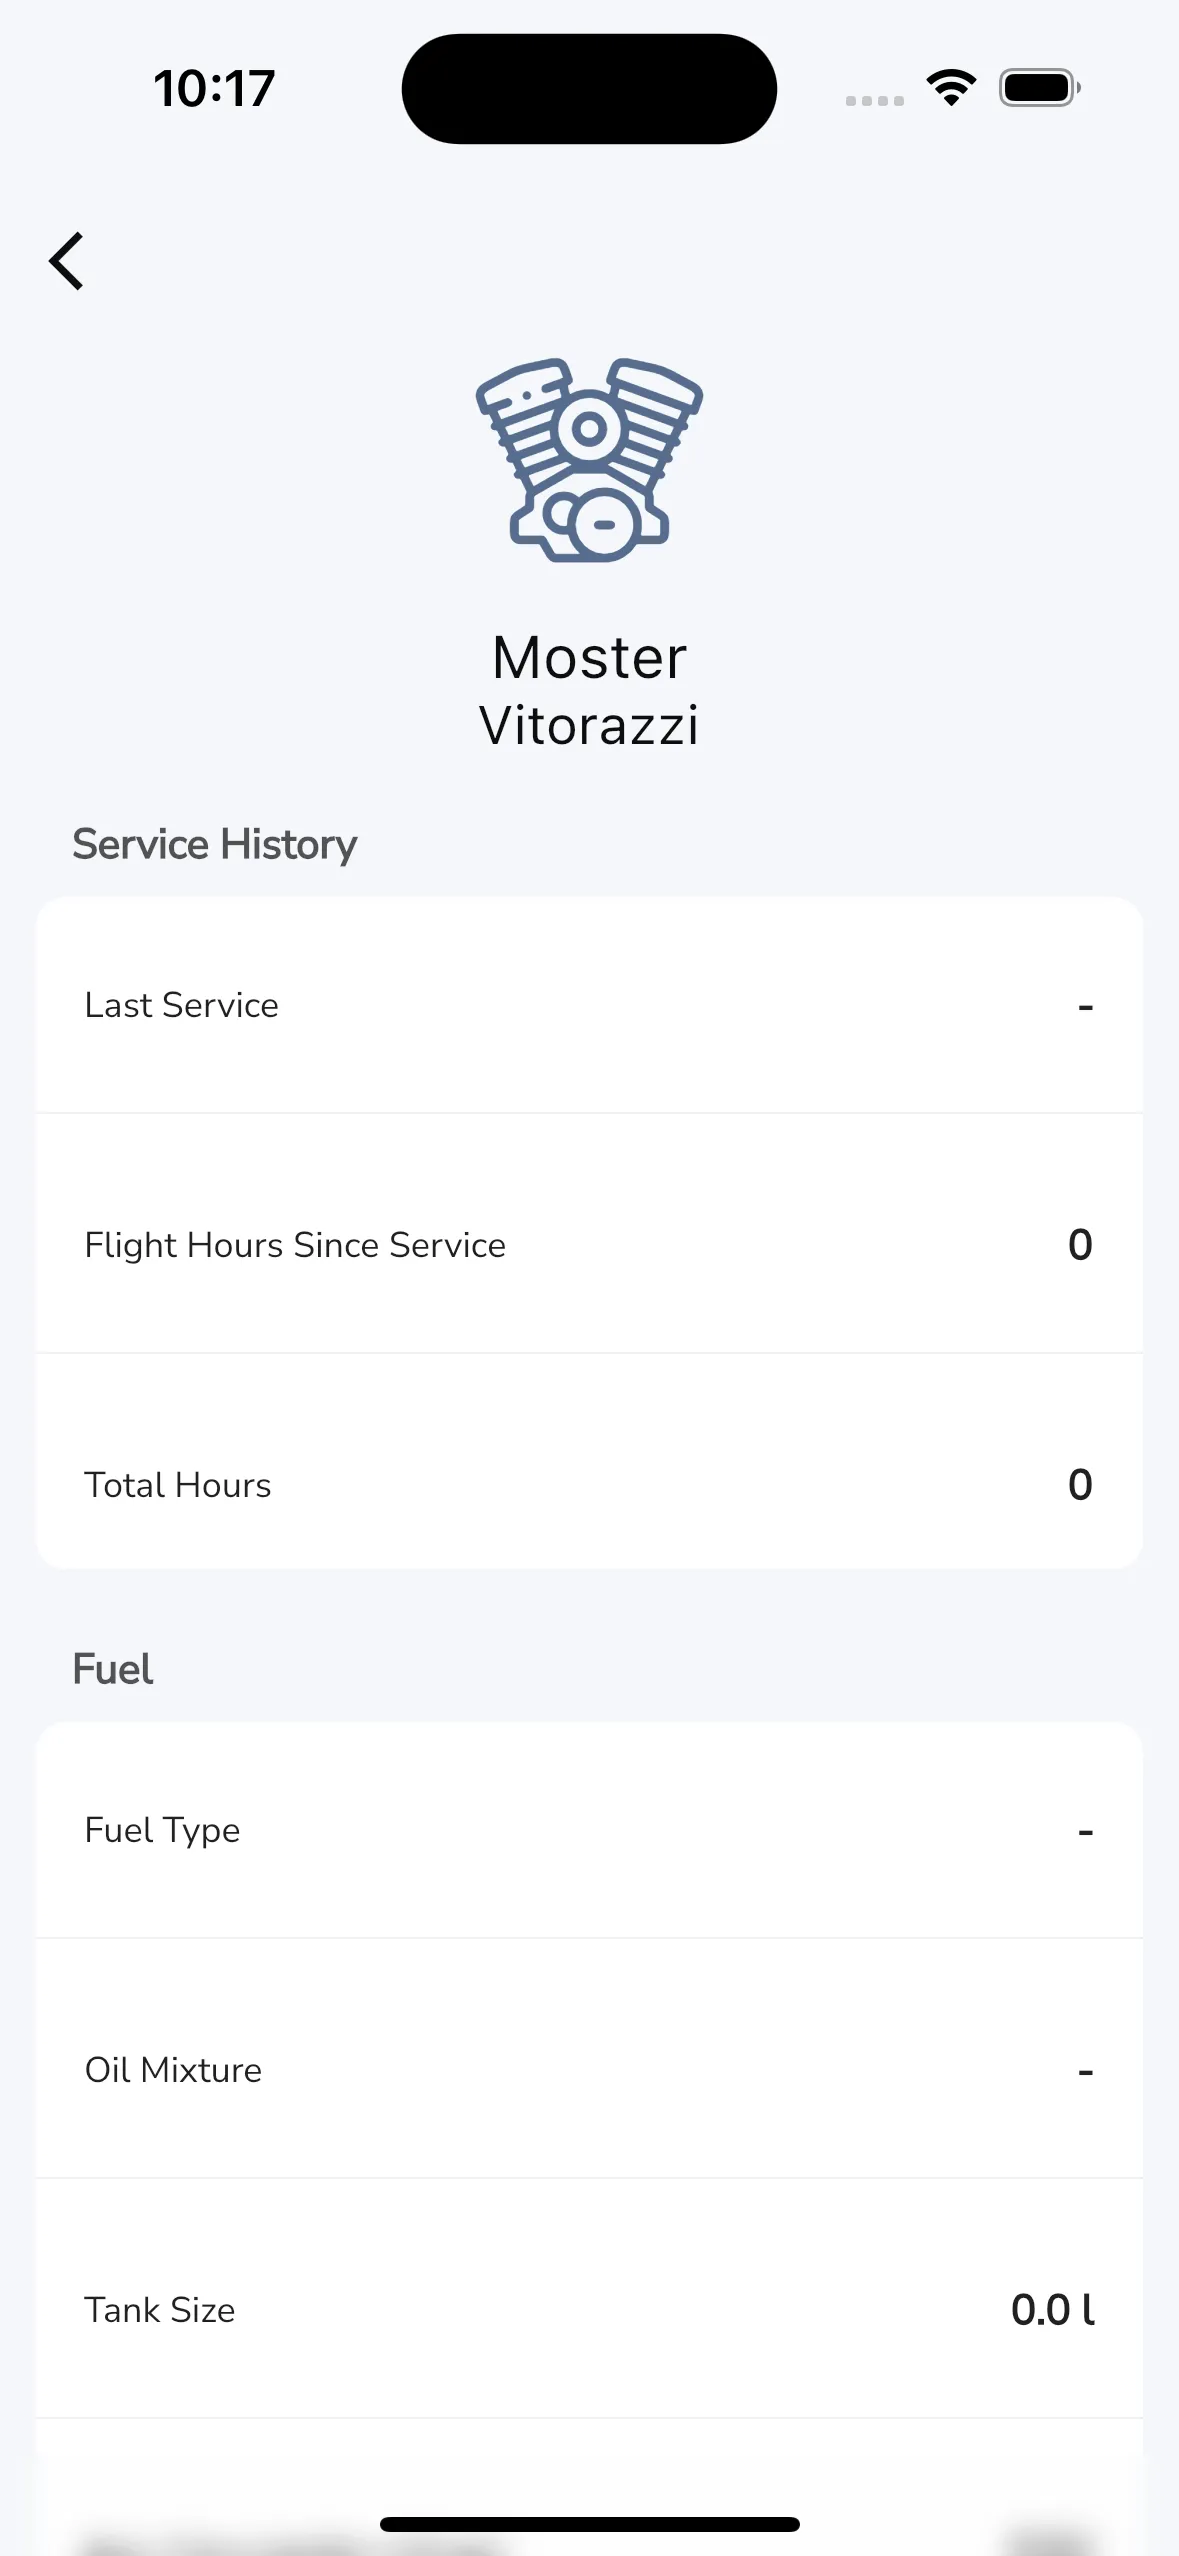Tap the Fuel section header
Image resolution: width=1179 pixels, height=2556 pixels.
113,1670
